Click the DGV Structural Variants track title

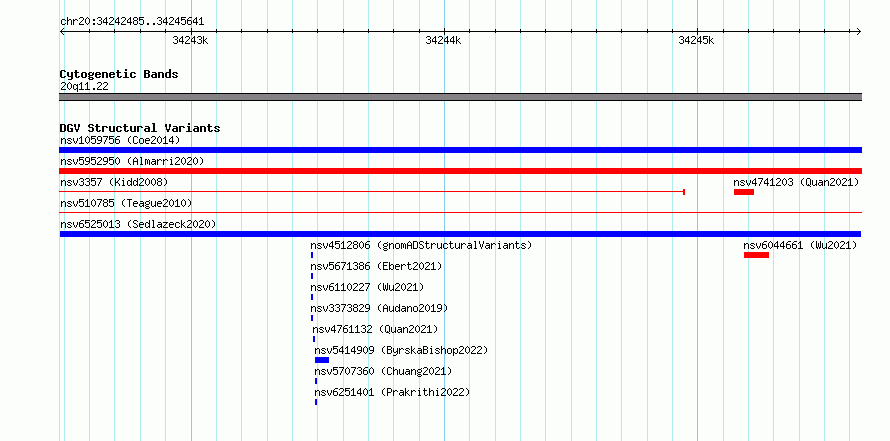point(140,128)
